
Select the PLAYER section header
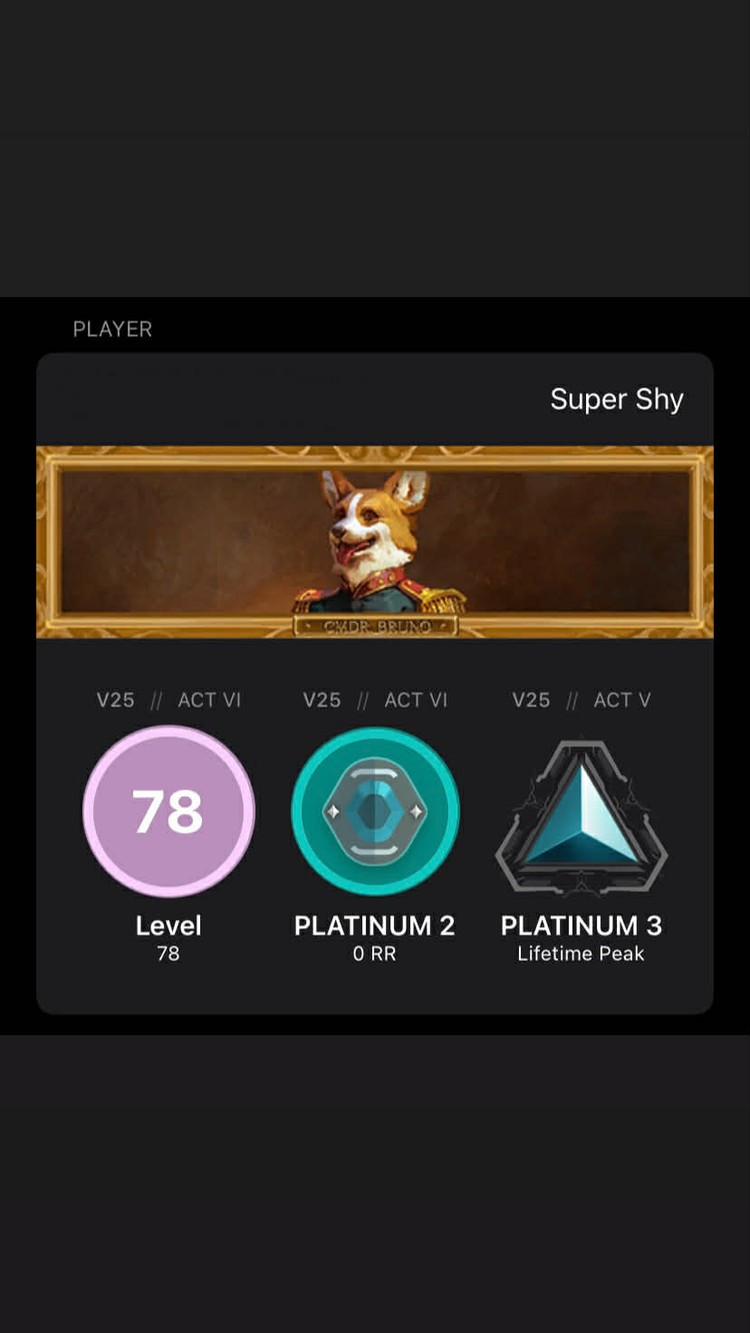point(112,329)
